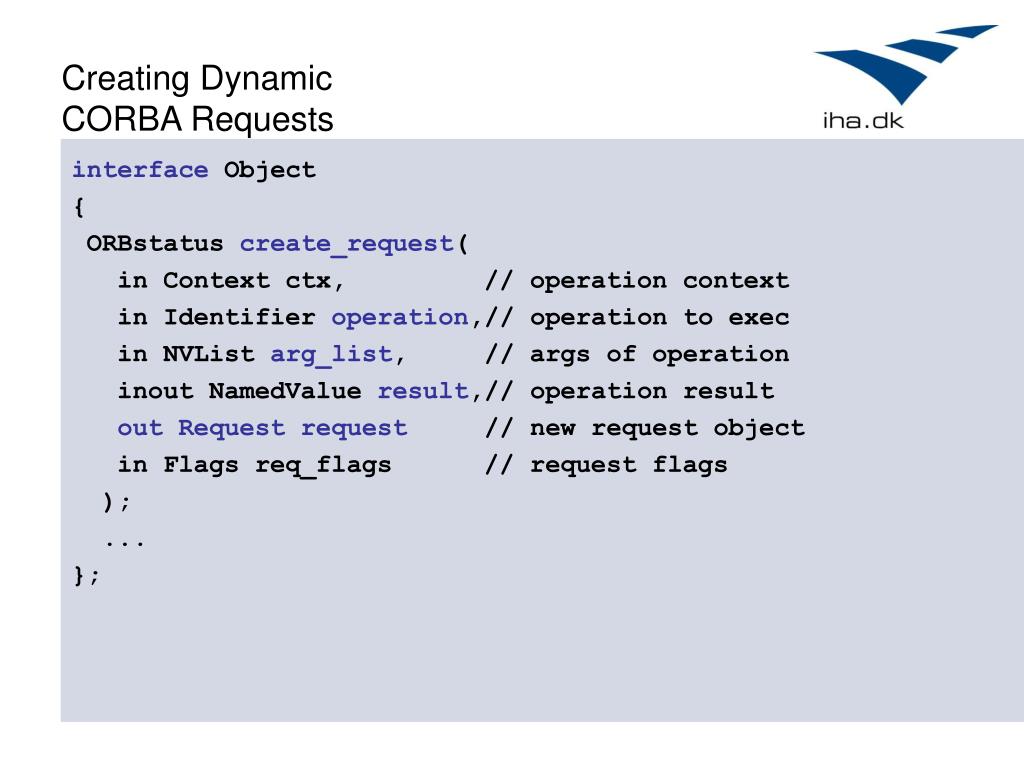Click the closing ');' of create_request
1024x768 pixels.
117,502
